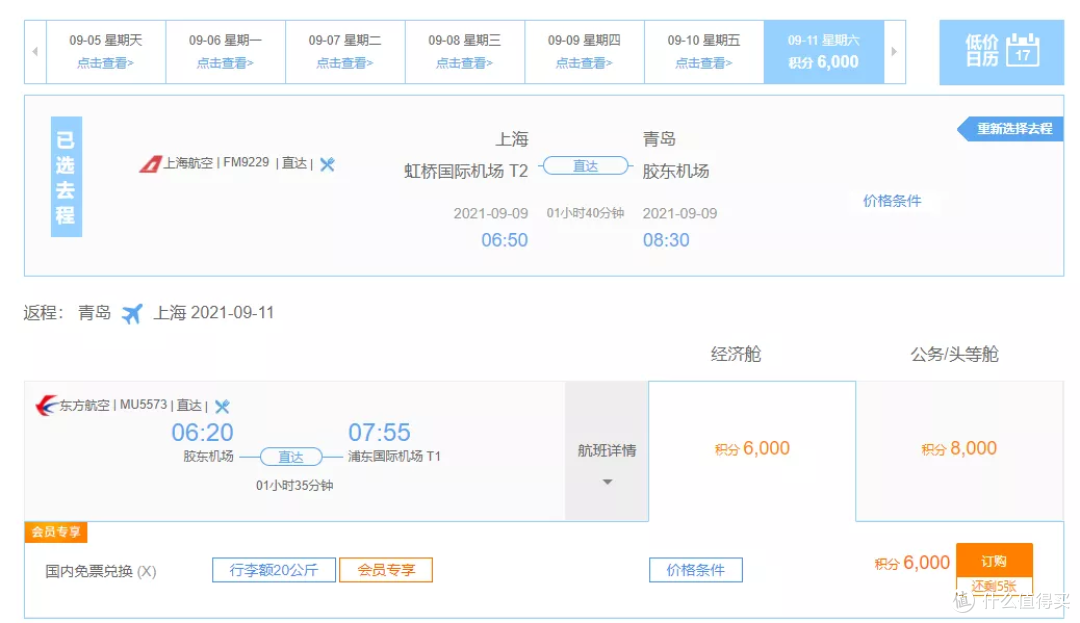Click the 06:20 return departure time
1080x623 pixels.
coord(202,432)
